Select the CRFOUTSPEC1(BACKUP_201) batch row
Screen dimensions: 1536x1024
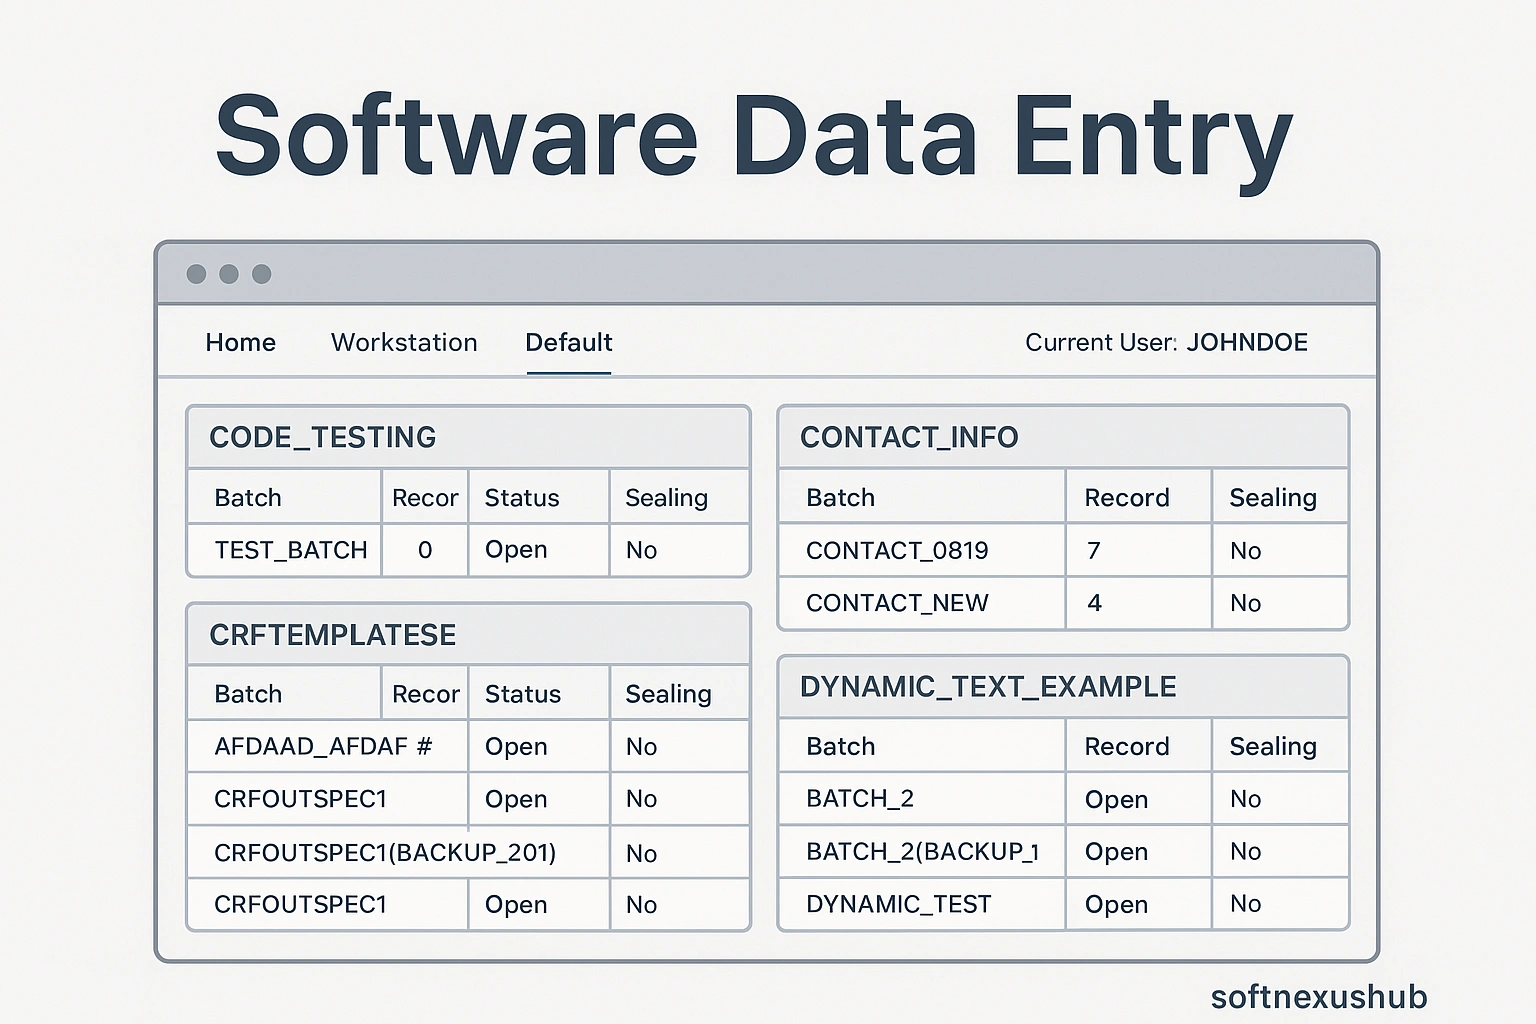click(x=384, y=852)
